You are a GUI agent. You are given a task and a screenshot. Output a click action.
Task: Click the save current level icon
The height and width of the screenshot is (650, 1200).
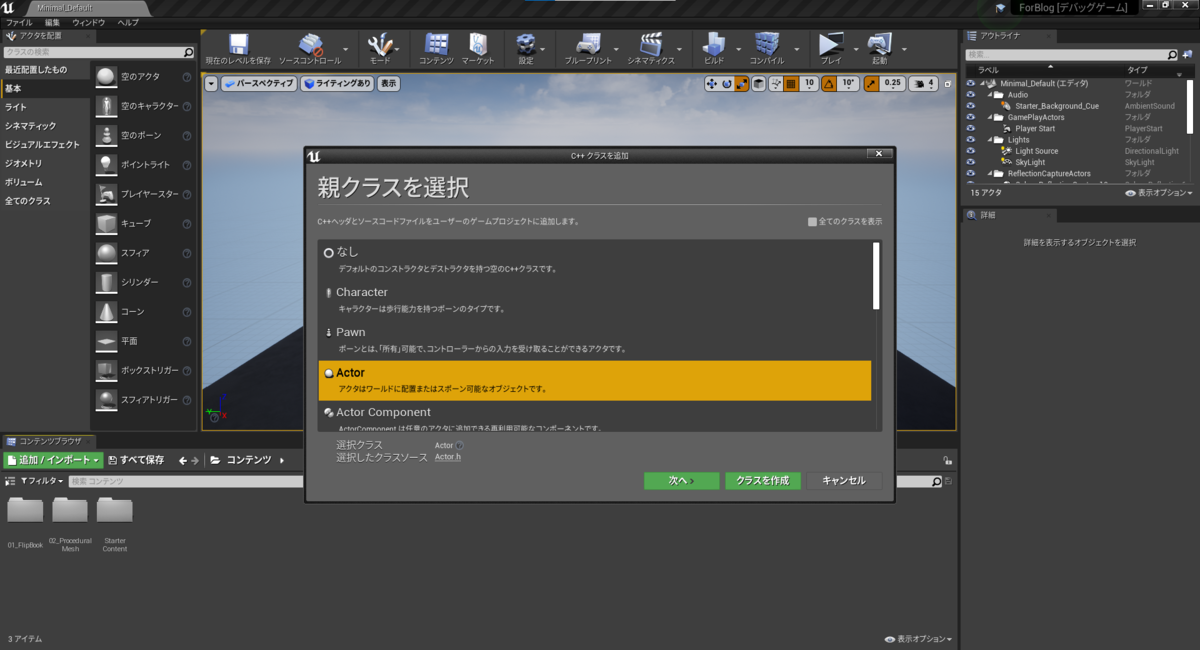point(238,45)
